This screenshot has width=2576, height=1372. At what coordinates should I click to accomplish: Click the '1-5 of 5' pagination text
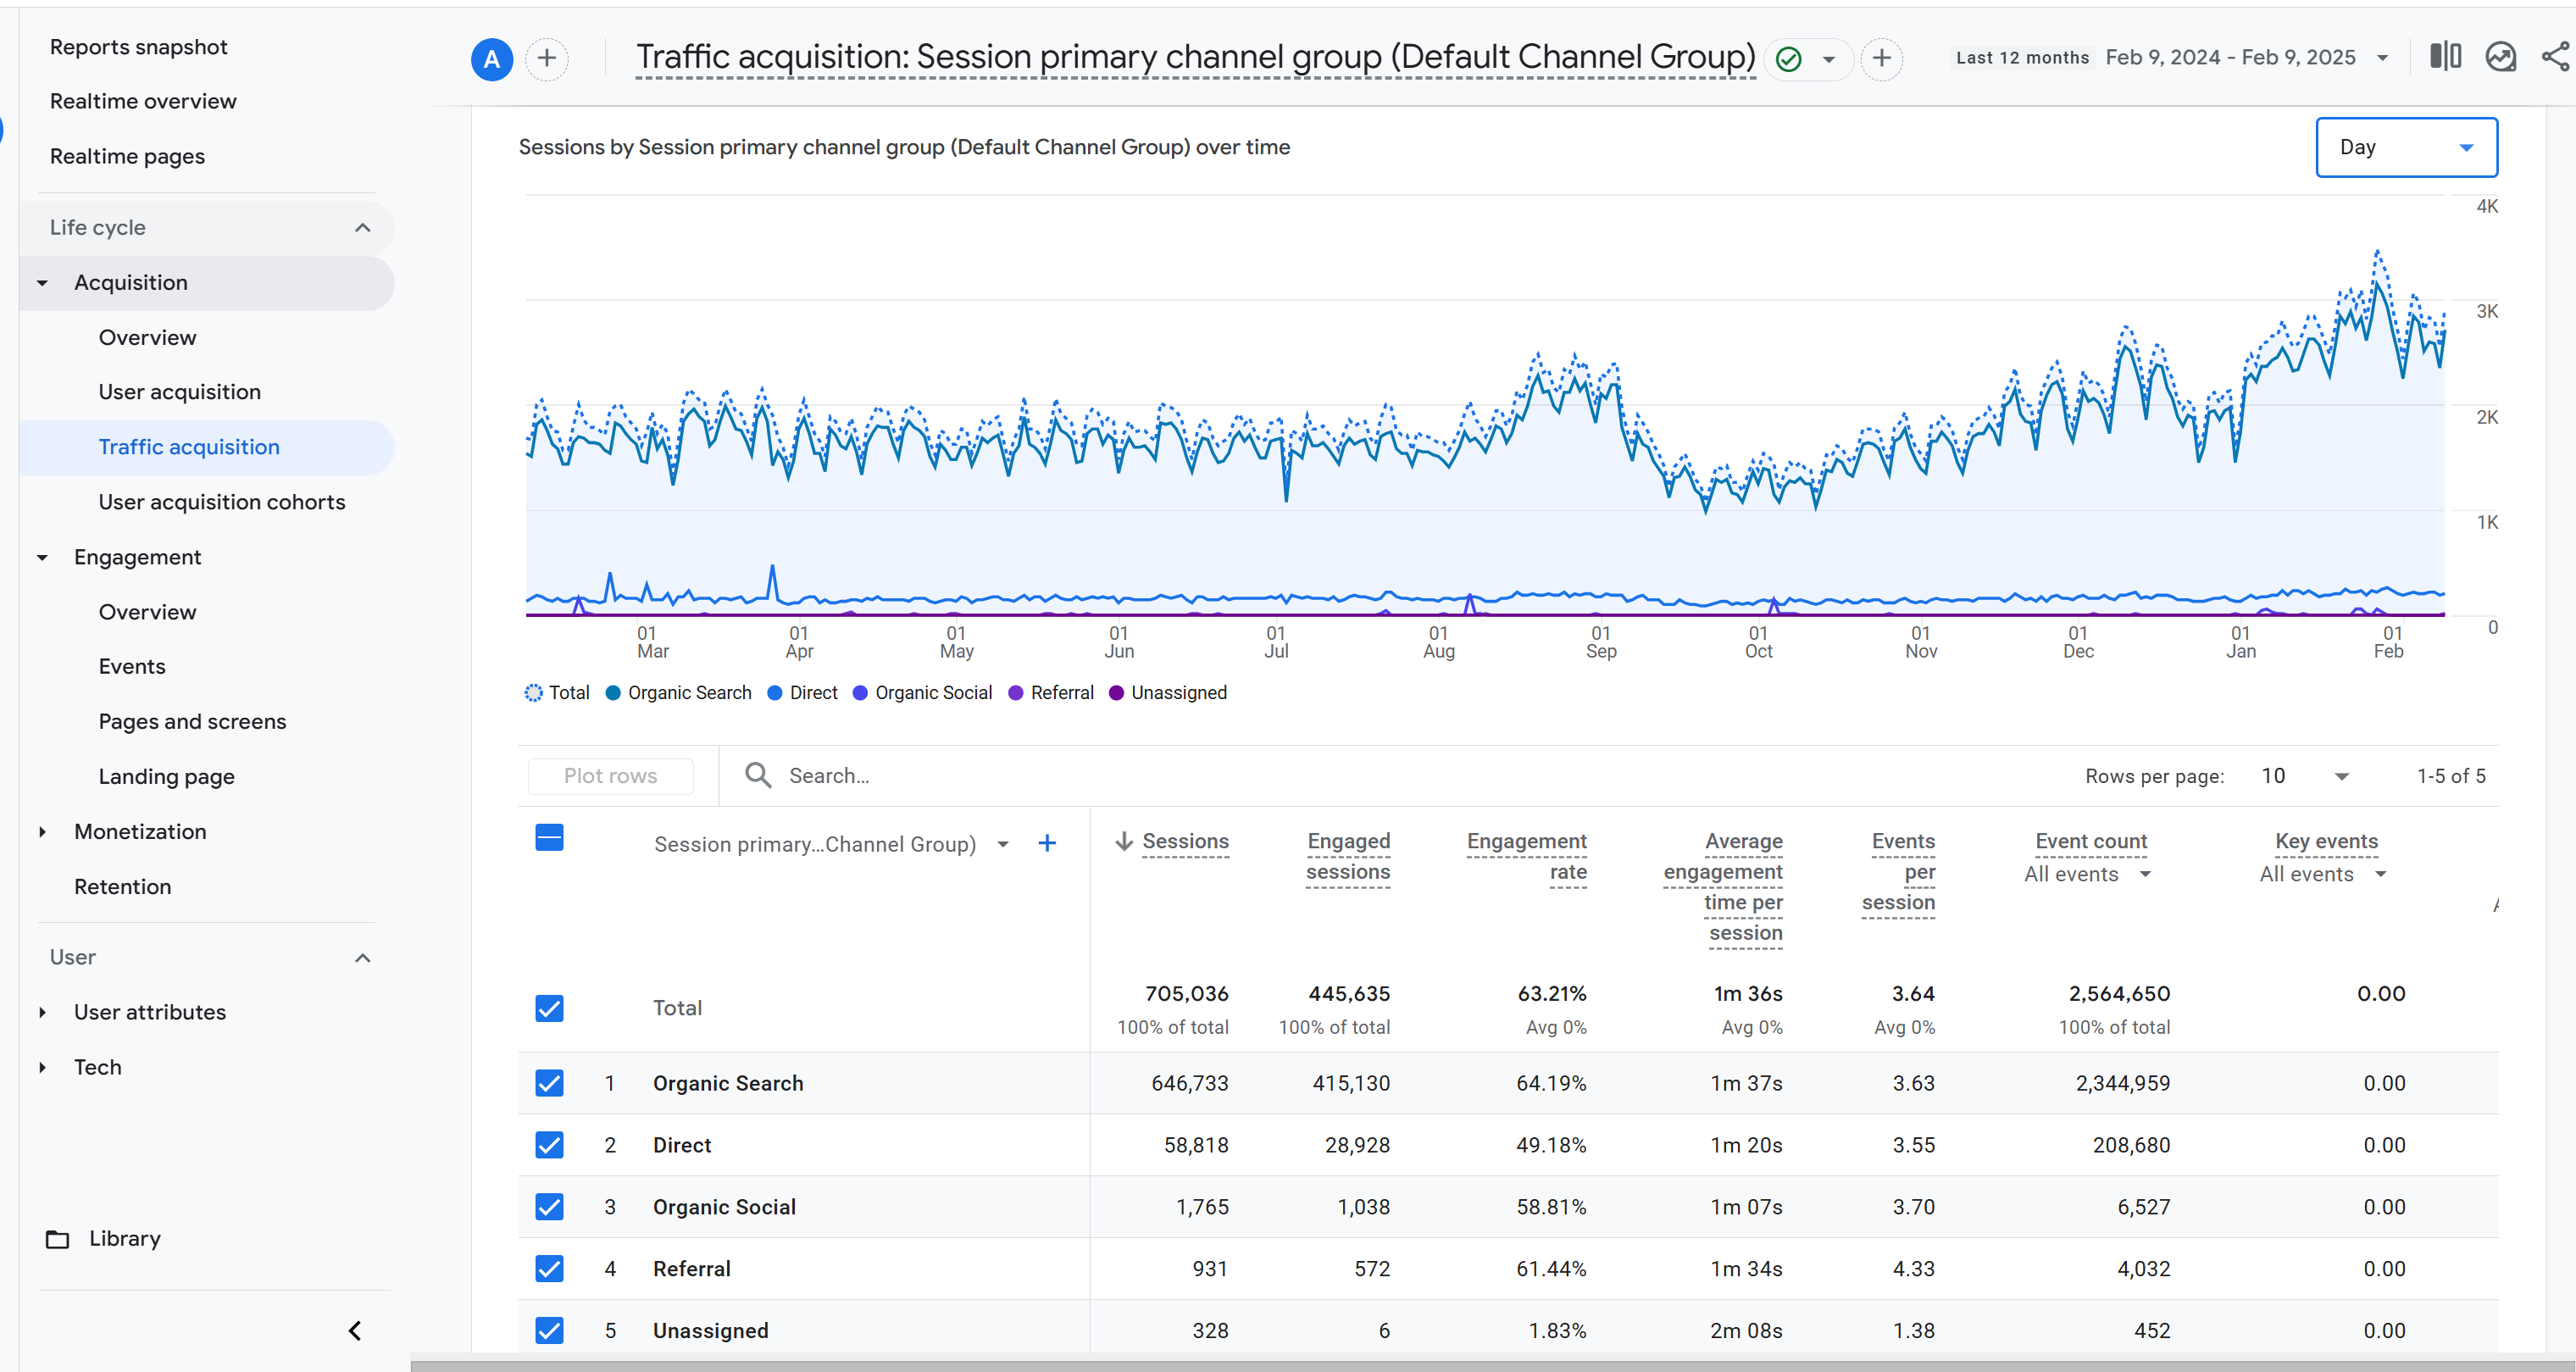point(2451,776)
